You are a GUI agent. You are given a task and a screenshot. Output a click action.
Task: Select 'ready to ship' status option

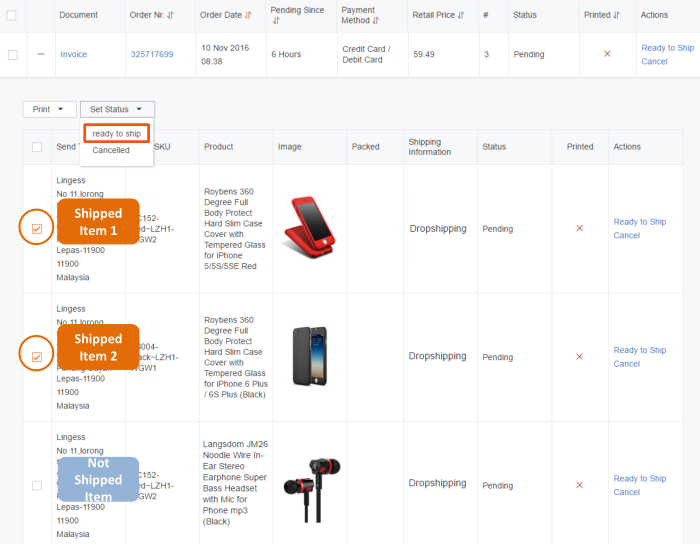[x=116, y=133]
